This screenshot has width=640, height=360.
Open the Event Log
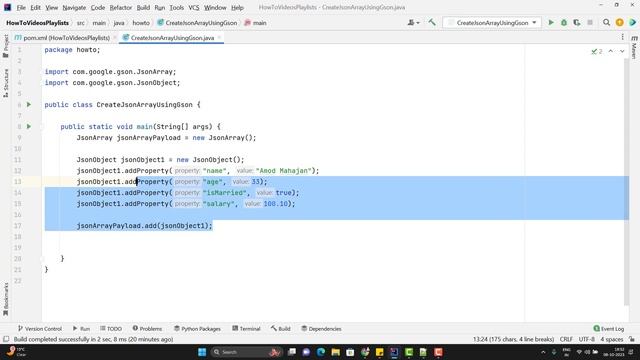609,329
